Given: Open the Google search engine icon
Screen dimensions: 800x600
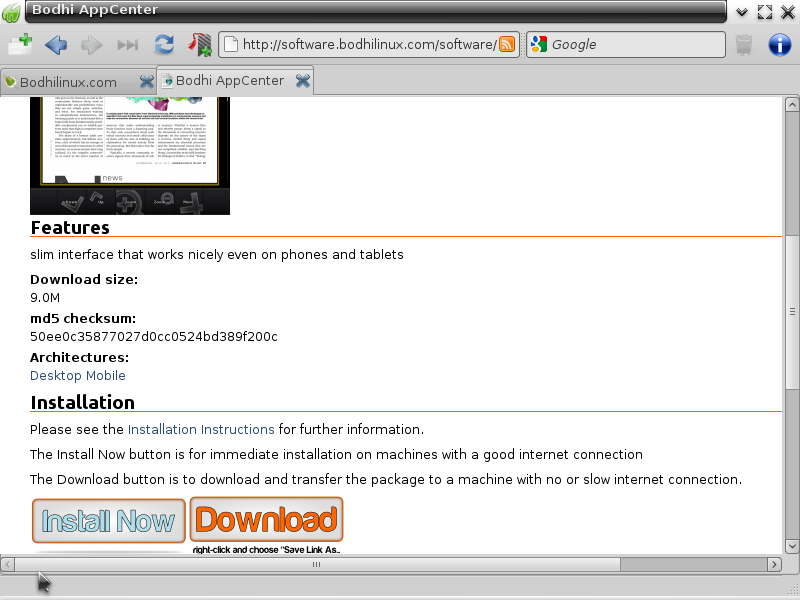Looking at the screenshot, I should pyautogui.click(x=539, y=44).
